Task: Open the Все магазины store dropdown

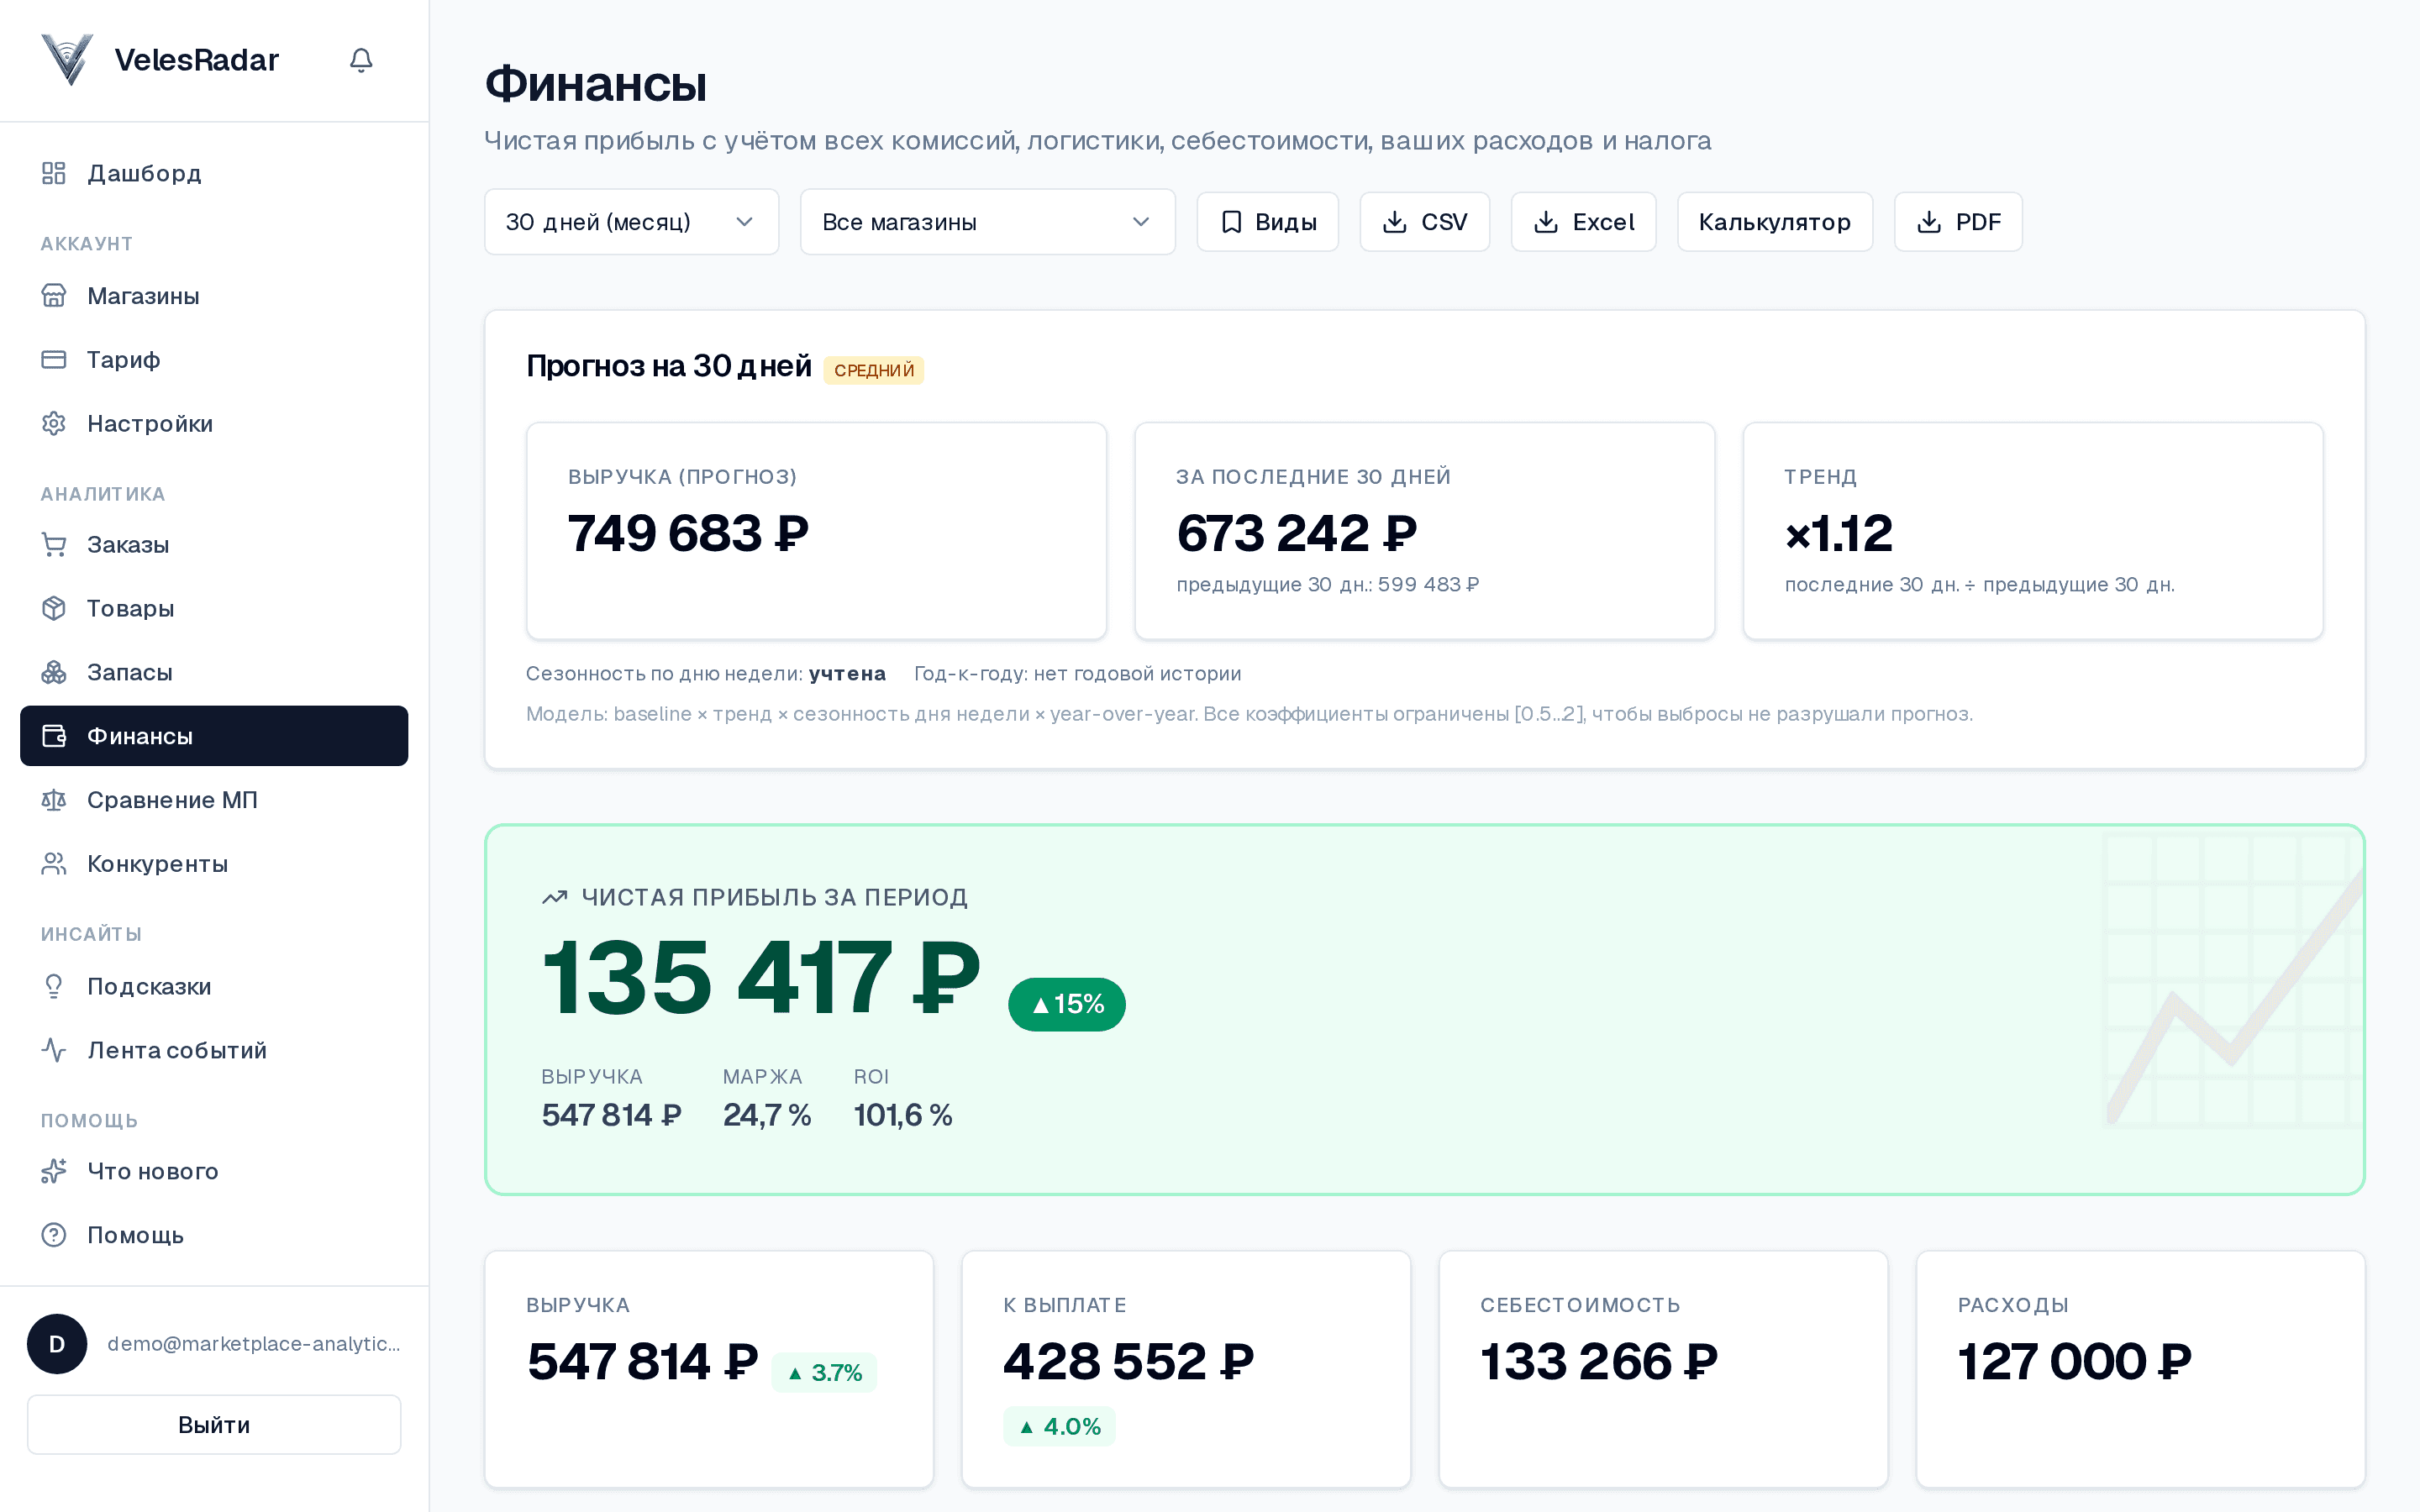Action: click(x=987, y=222)
